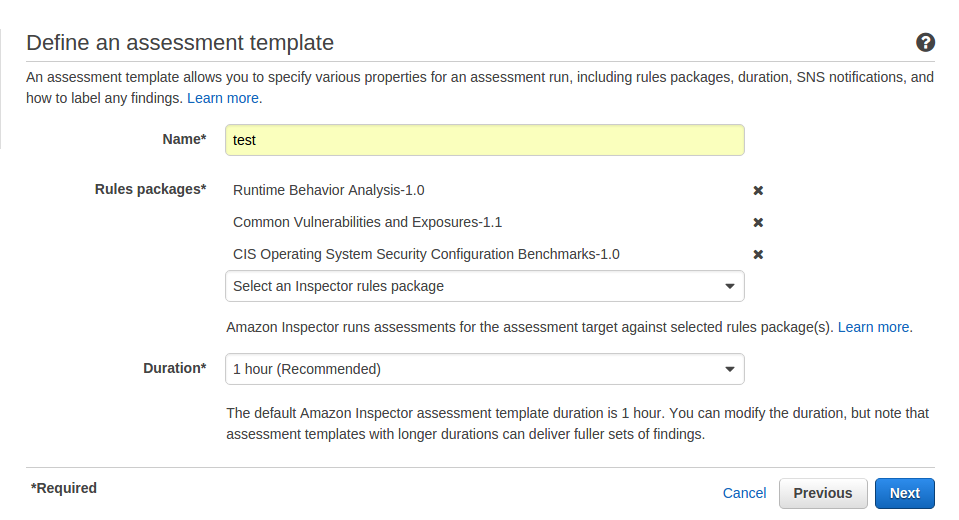Open Learn more link about rules packages
This screenshot has height=520, width=959.
(x=873, y=327)
